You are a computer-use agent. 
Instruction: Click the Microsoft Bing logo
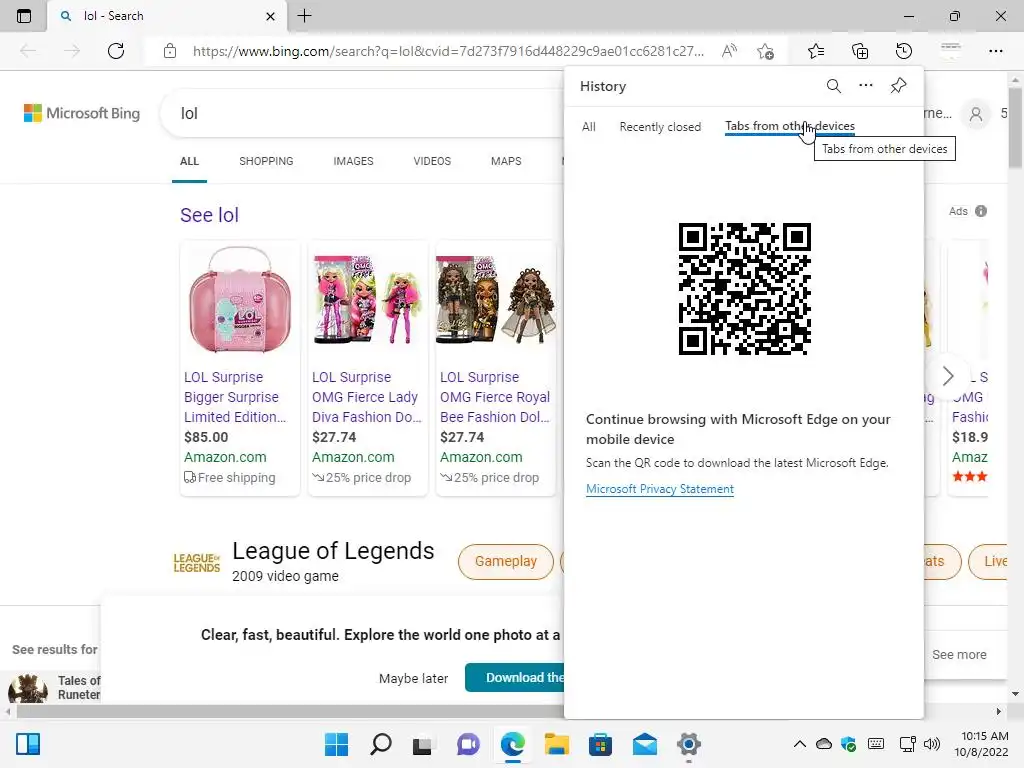coord(82,113)
